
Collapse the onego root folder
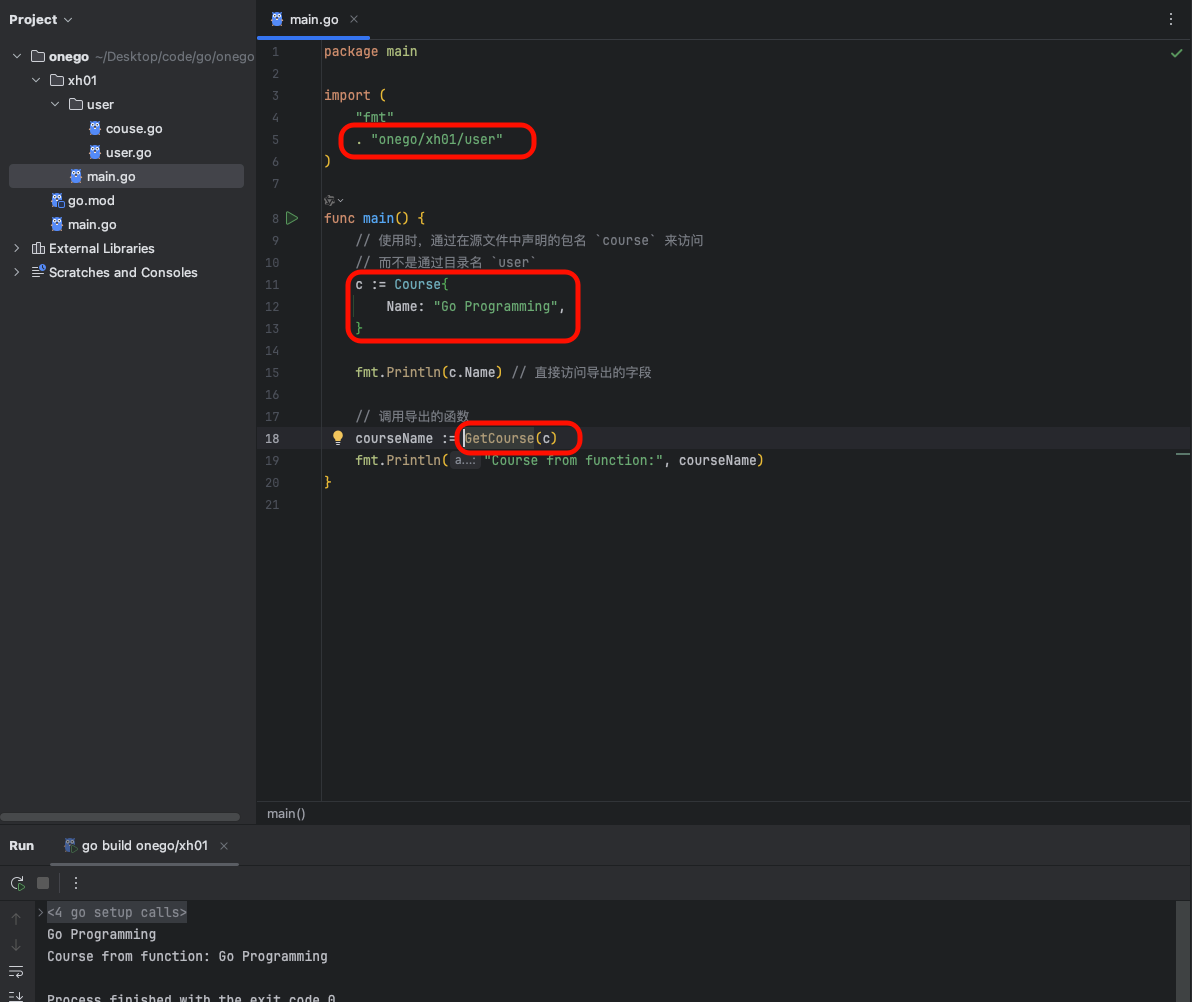pyautogui.click(x=17, y=56)
